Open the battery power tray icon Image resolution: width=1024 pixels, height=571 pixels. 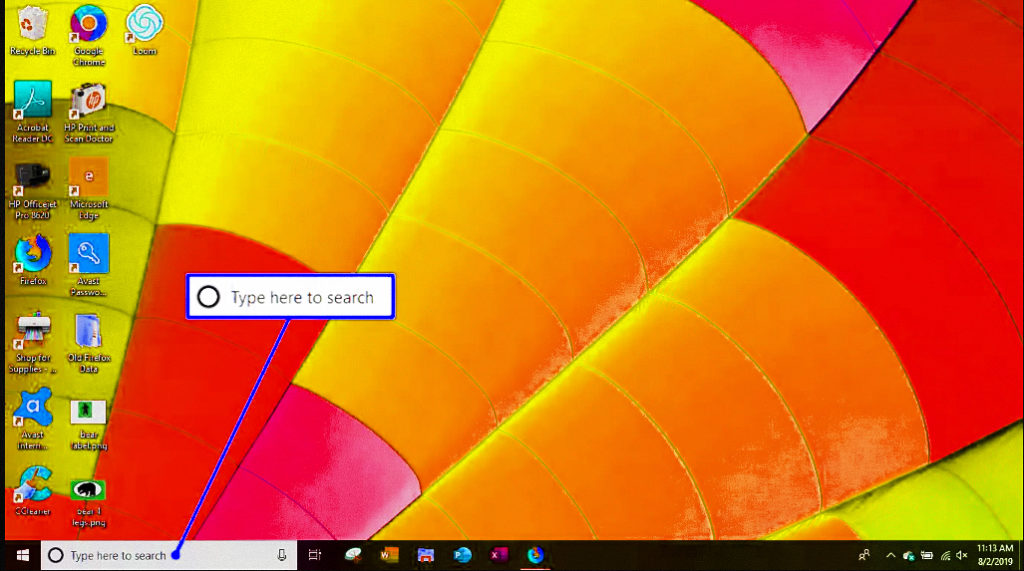(927, 555)
